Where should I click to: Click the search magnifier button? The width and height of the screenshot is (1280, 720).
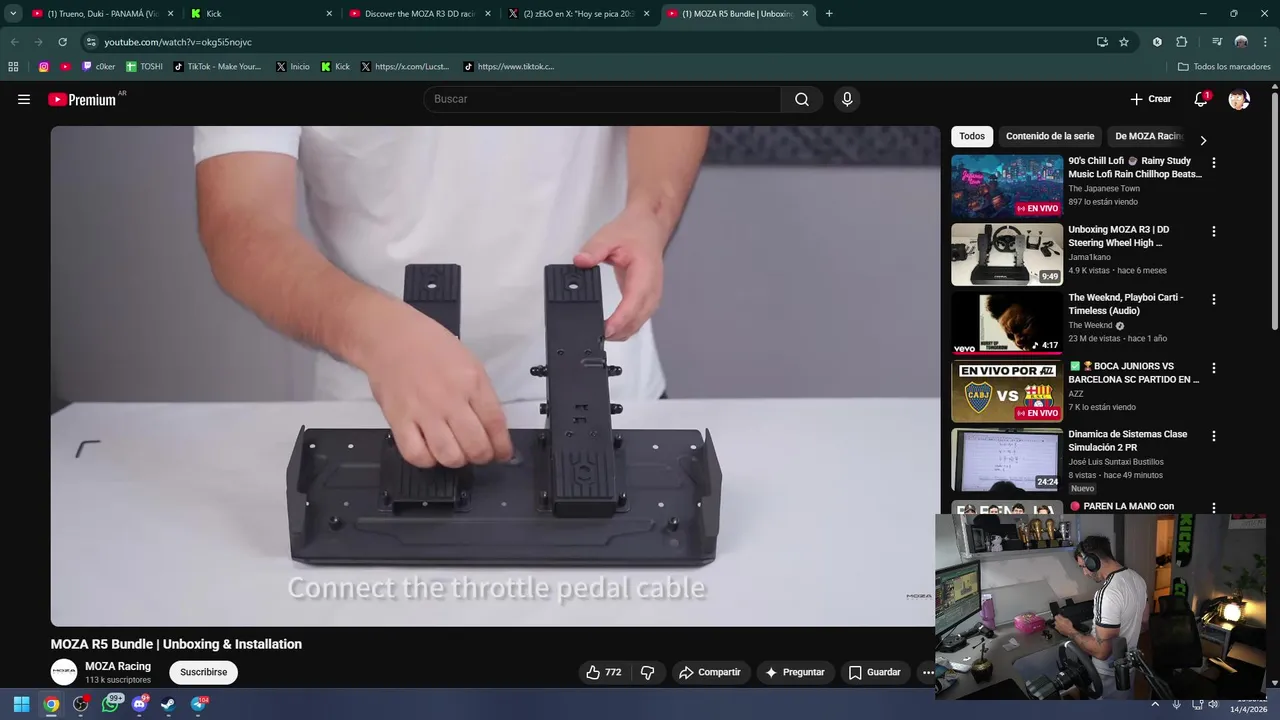coord(802,99)
